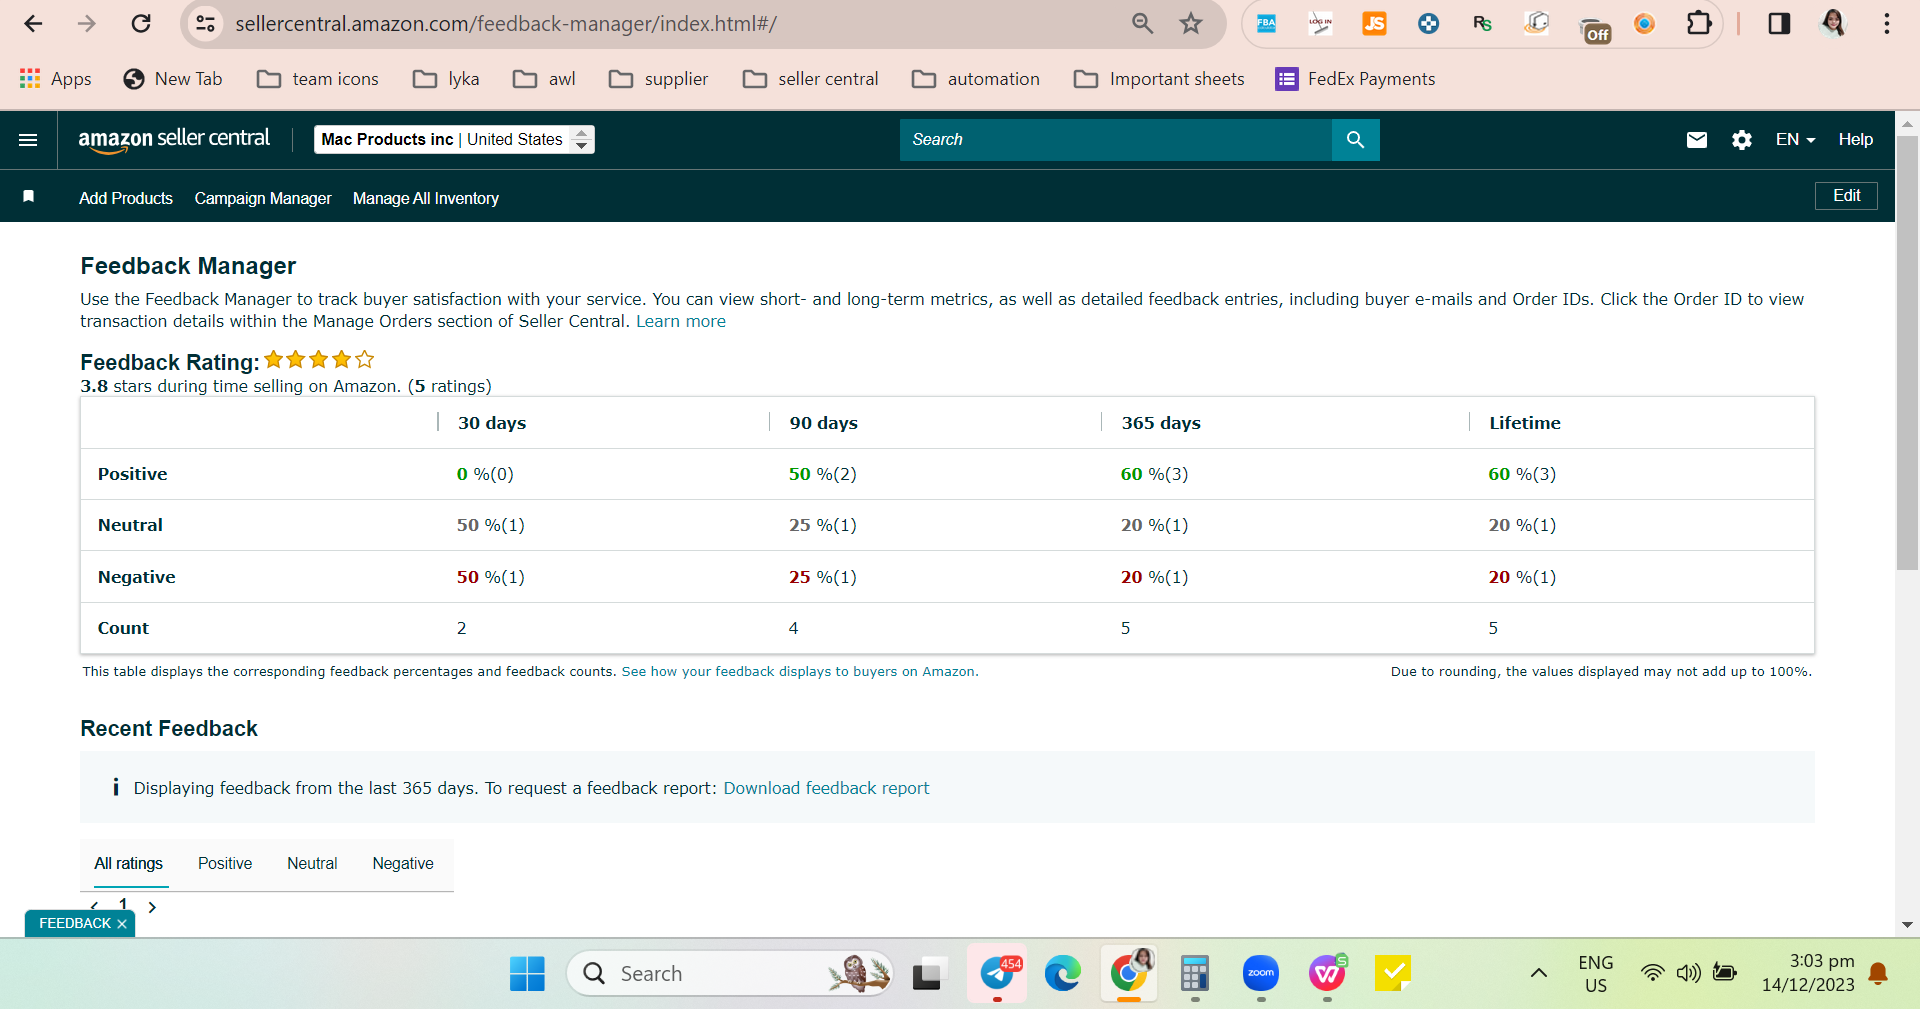The width and height of the screenshot is (1920, 1009).
Task: Open the lyka bookmark folder
Action: [x=446, y=79]
